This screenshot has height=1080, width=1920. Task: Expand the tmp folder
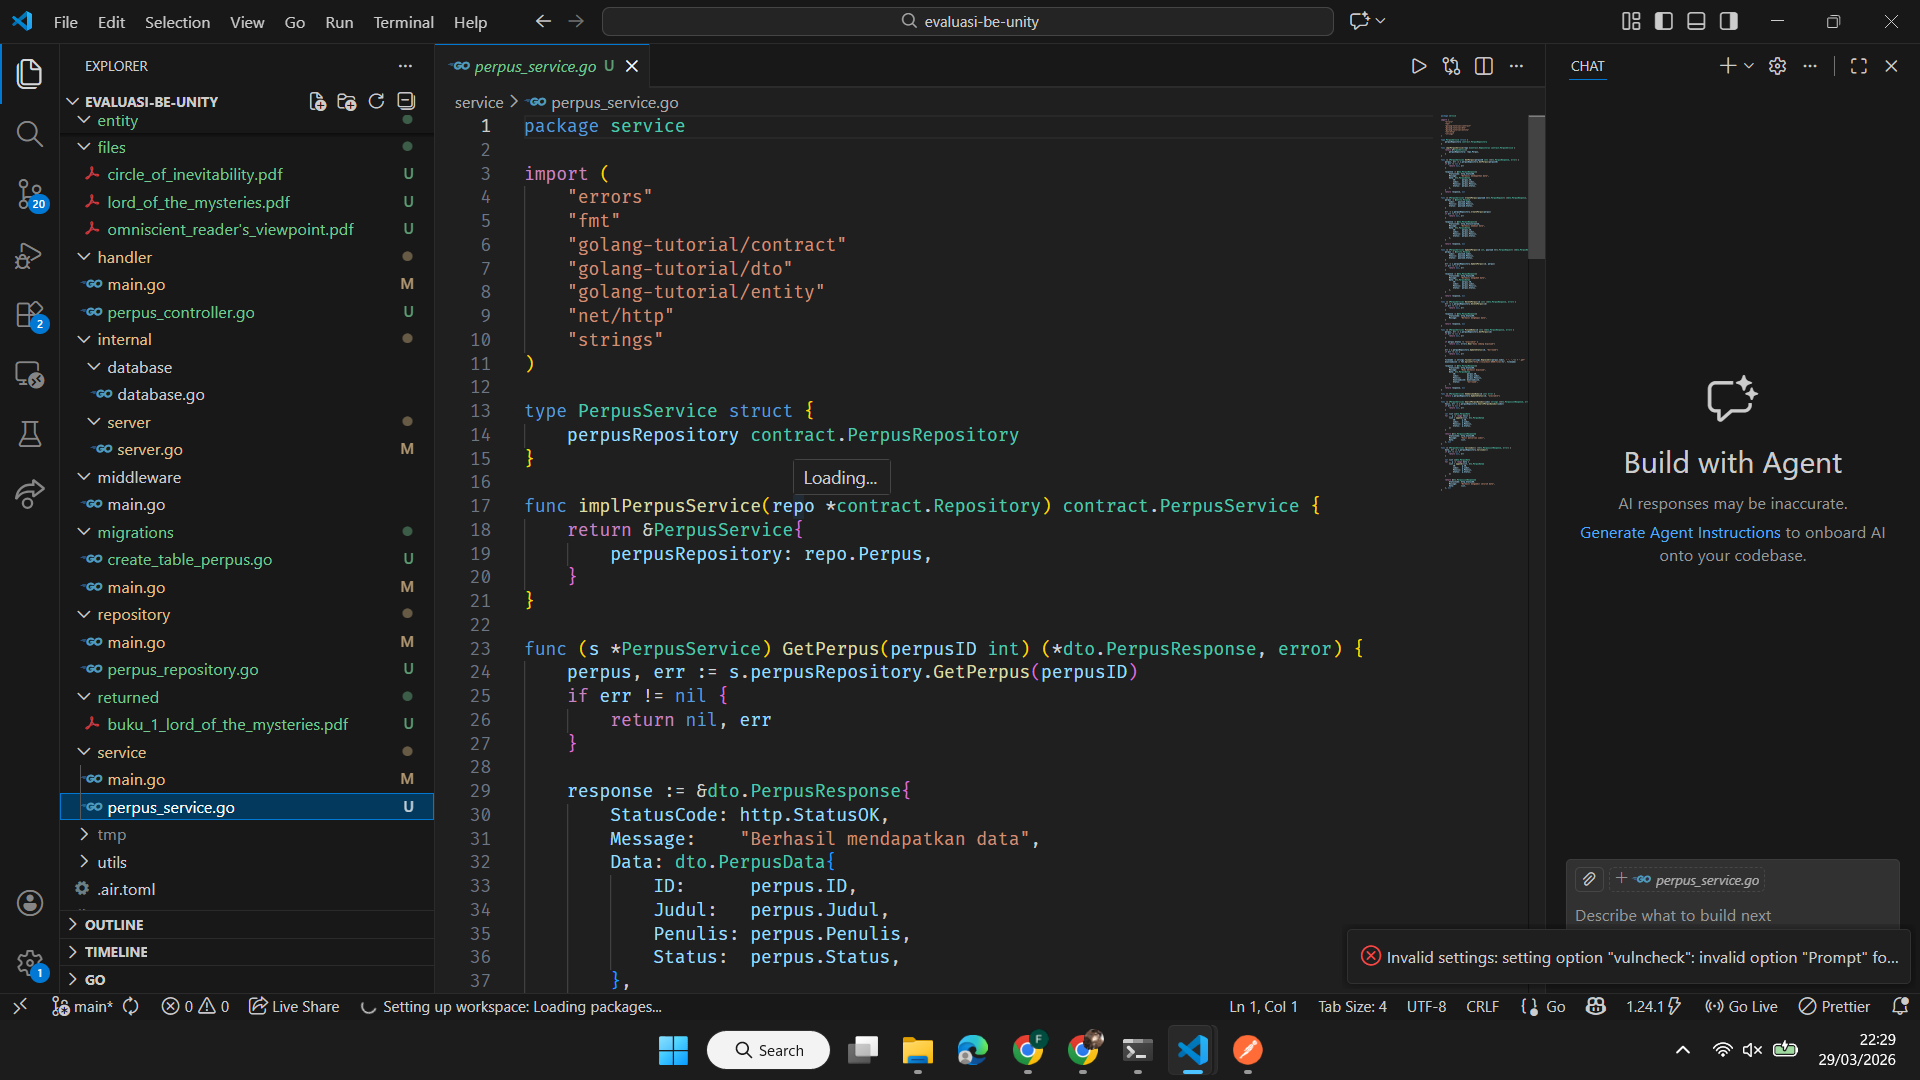(x=111, y=834)
